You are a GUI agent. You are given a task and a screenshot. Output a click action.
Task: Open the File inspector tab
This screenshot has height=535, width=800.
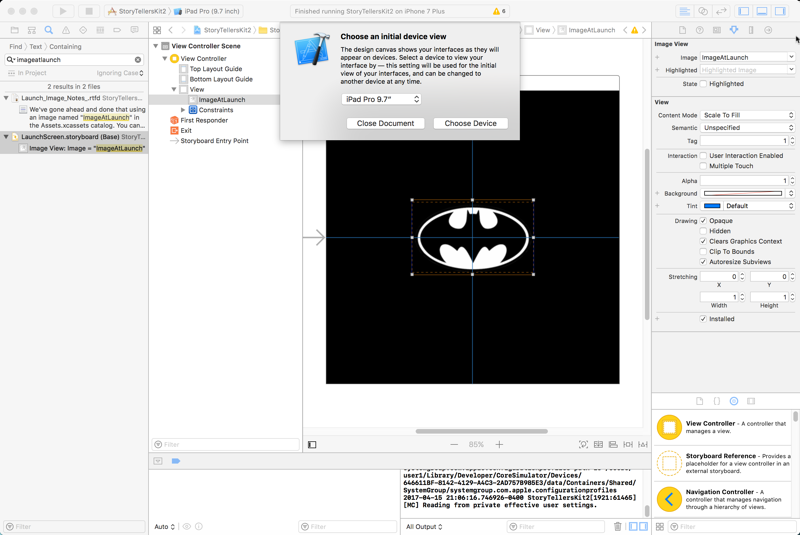682,30
